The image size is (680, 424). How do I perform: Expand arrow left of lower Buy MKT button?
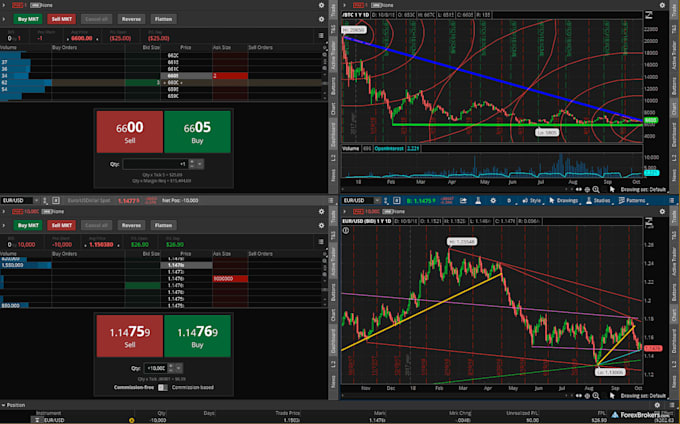pyautogui.click(x=4, y=225)
